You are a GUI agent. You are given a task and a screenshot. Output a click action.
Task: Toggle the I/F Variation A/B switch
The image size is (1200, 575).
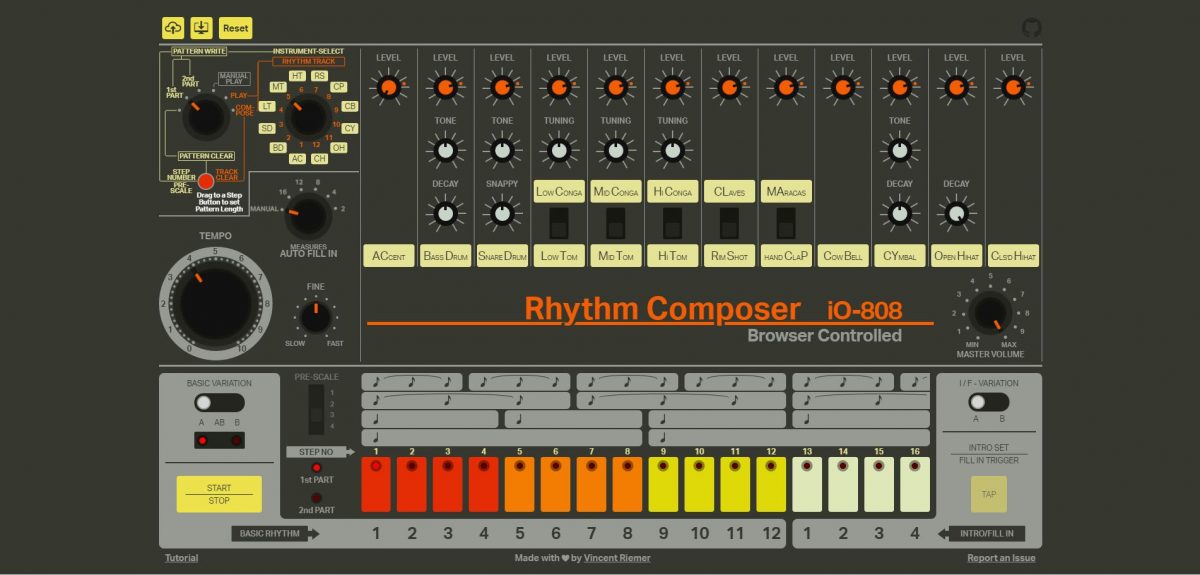988,402
